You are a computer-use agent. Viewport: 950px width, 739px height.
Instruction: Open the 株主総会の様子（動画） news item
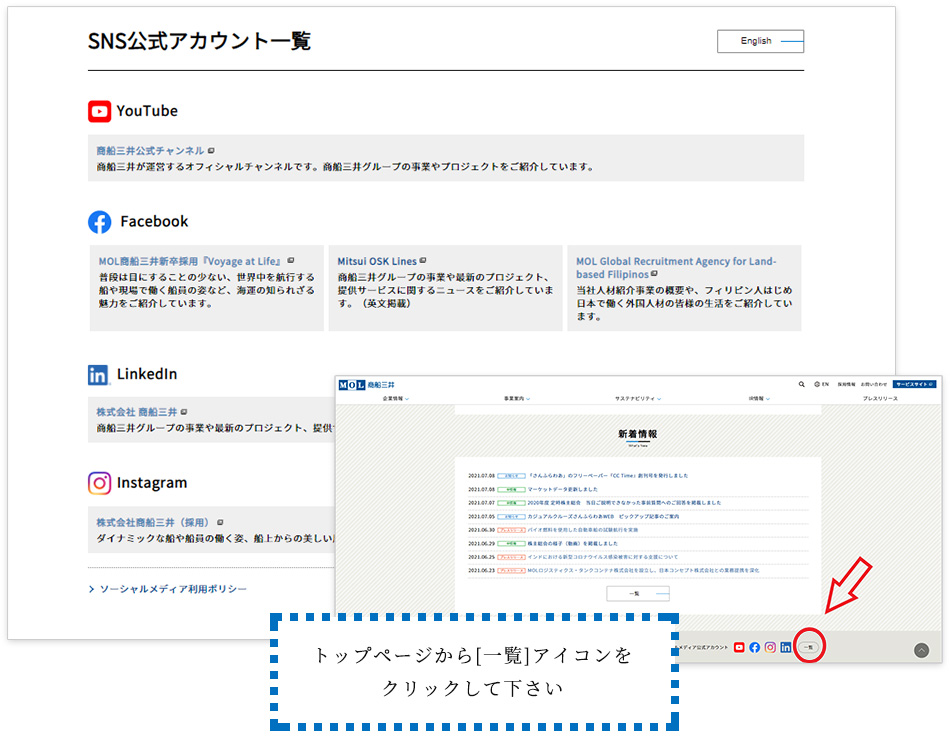573,543
